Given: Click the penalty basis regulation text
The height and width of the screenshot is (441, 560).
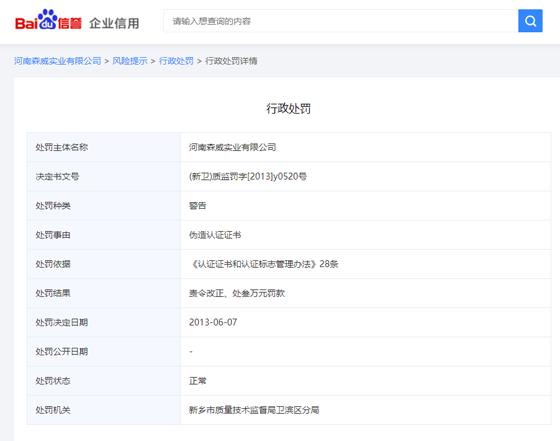Looking at the screenshot, I should (x=264, y=264).
